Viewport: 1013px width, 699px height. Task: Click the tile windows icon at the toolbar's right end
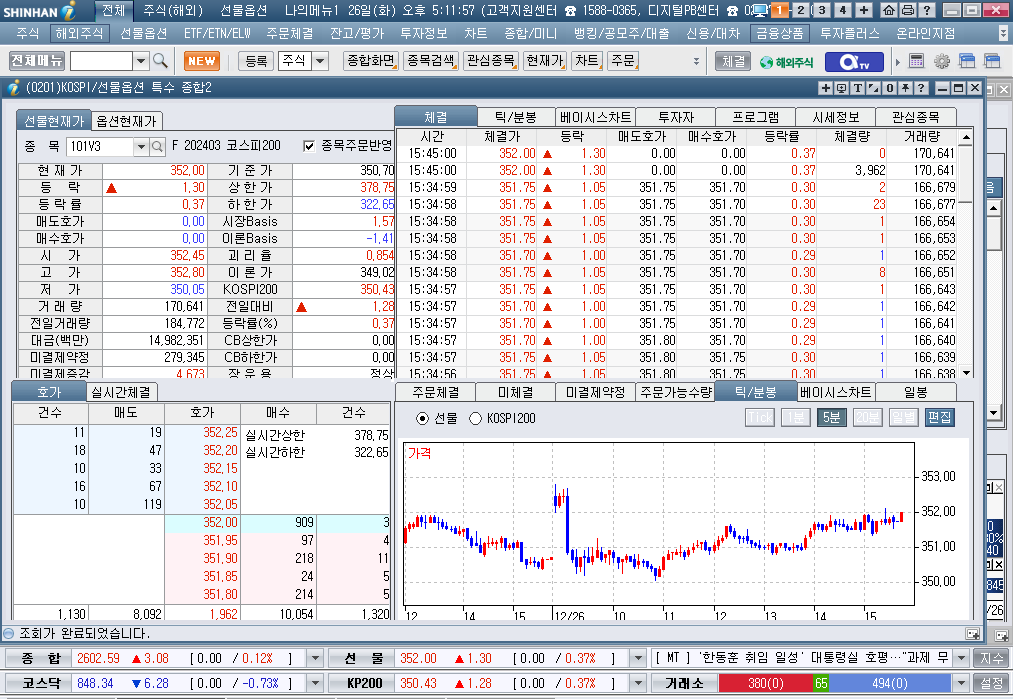[x=992, y=61]
